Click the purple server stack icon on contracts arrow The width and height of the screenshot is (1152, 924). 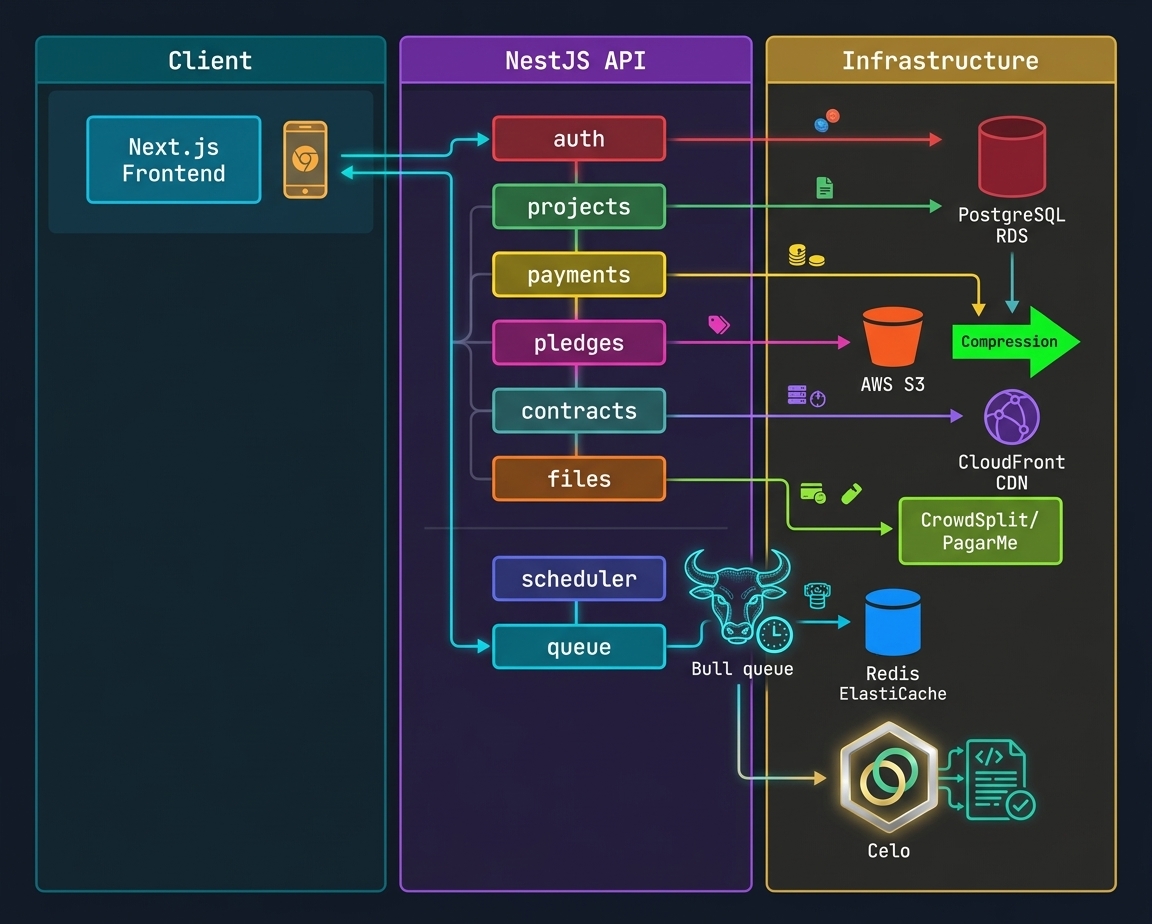click(797, 395)
